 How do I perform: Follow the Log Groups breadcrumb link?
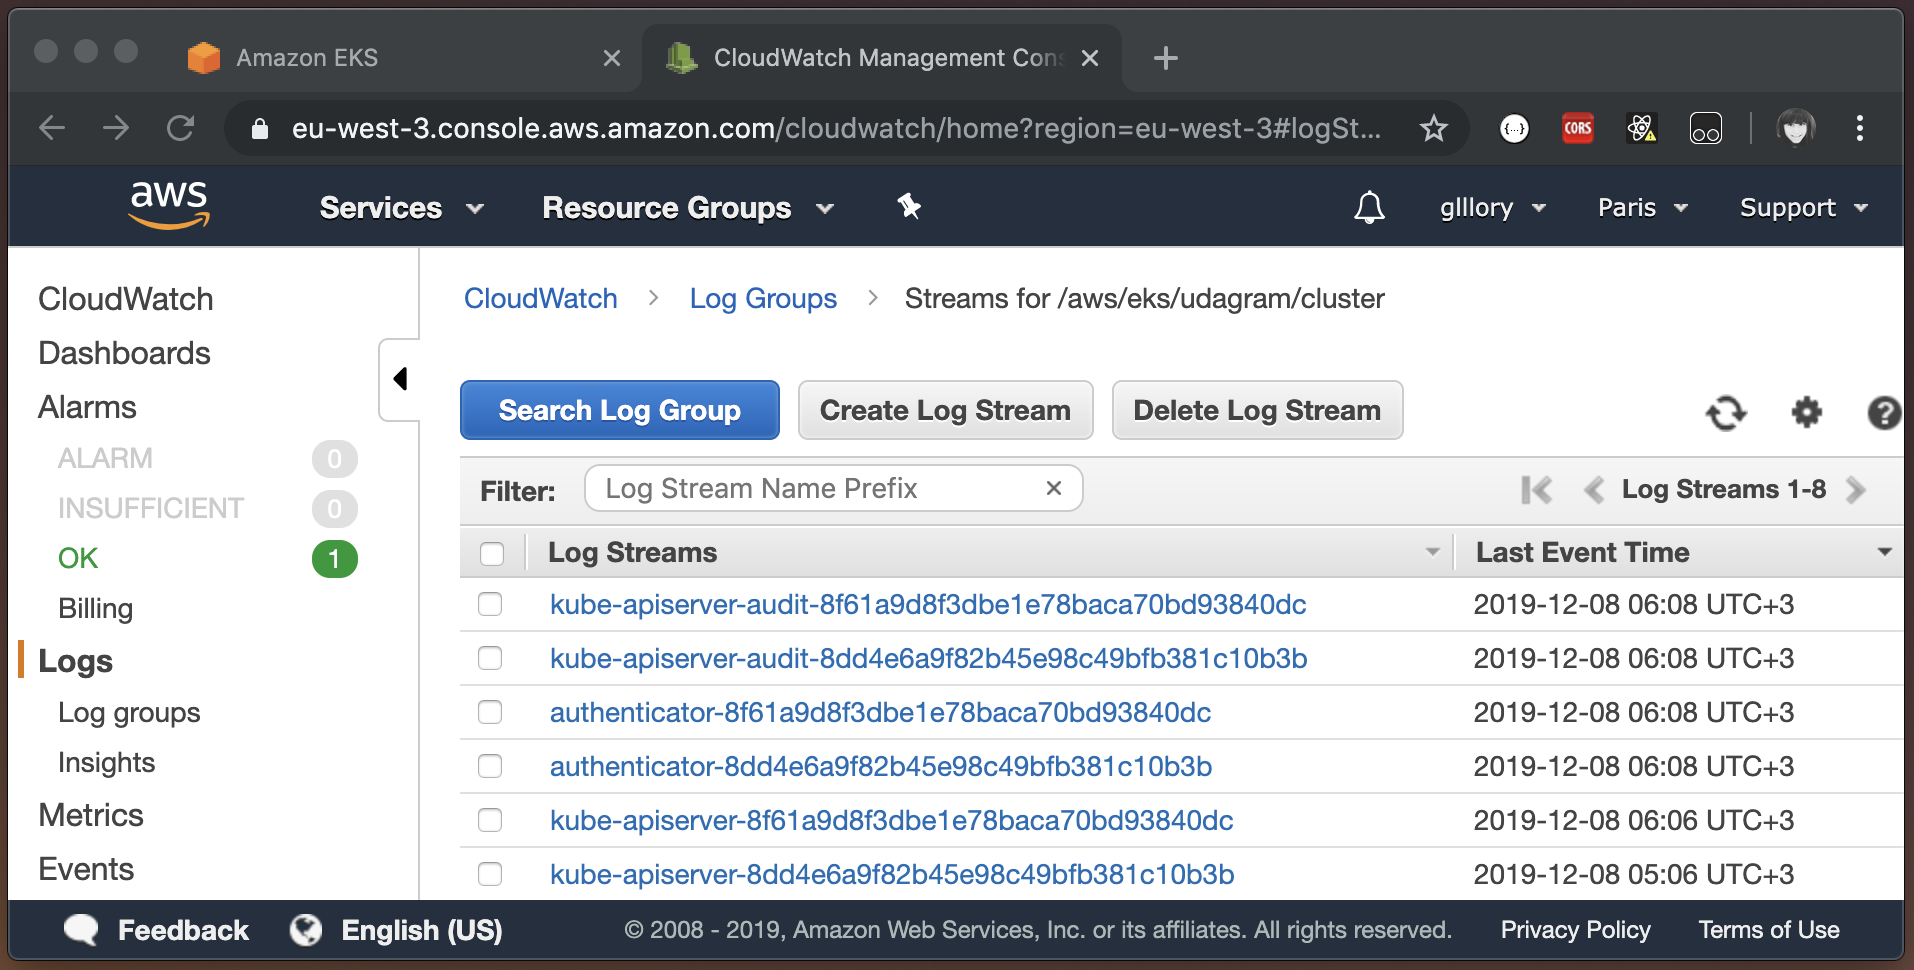[763, 299]
